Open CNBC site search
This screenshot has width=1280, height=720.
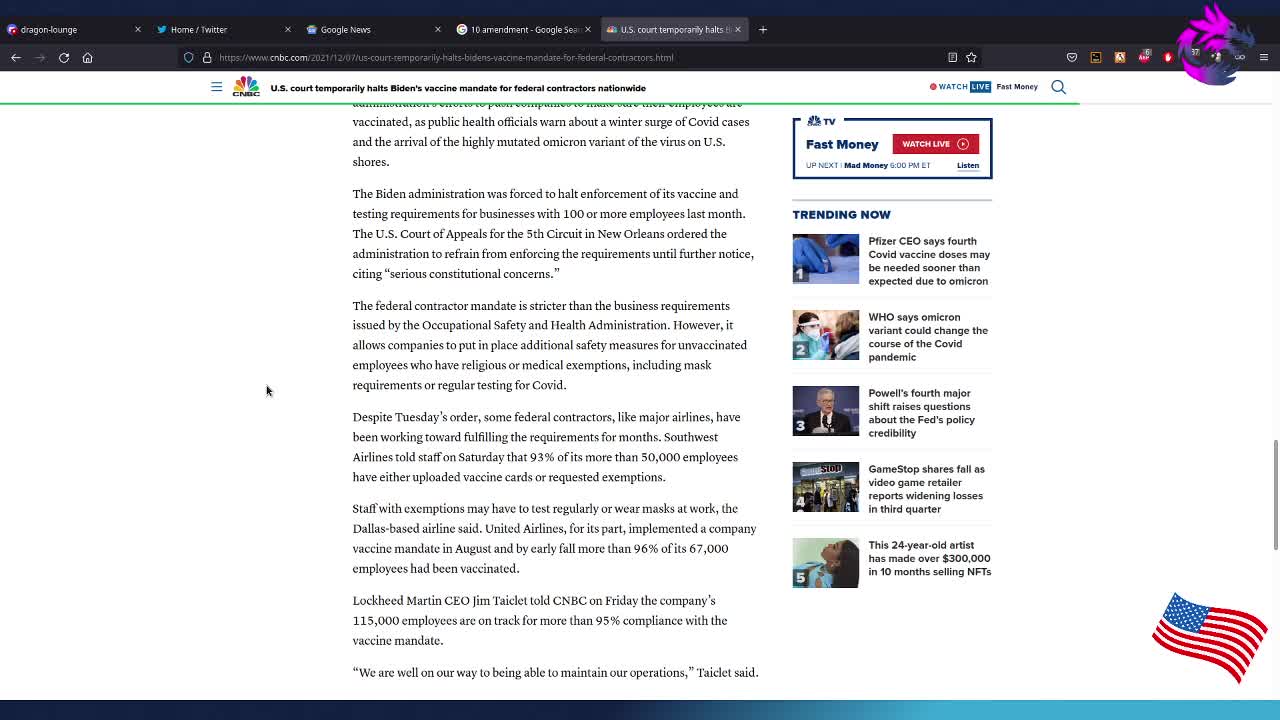pyautogui.click(x=1058, y=87)
